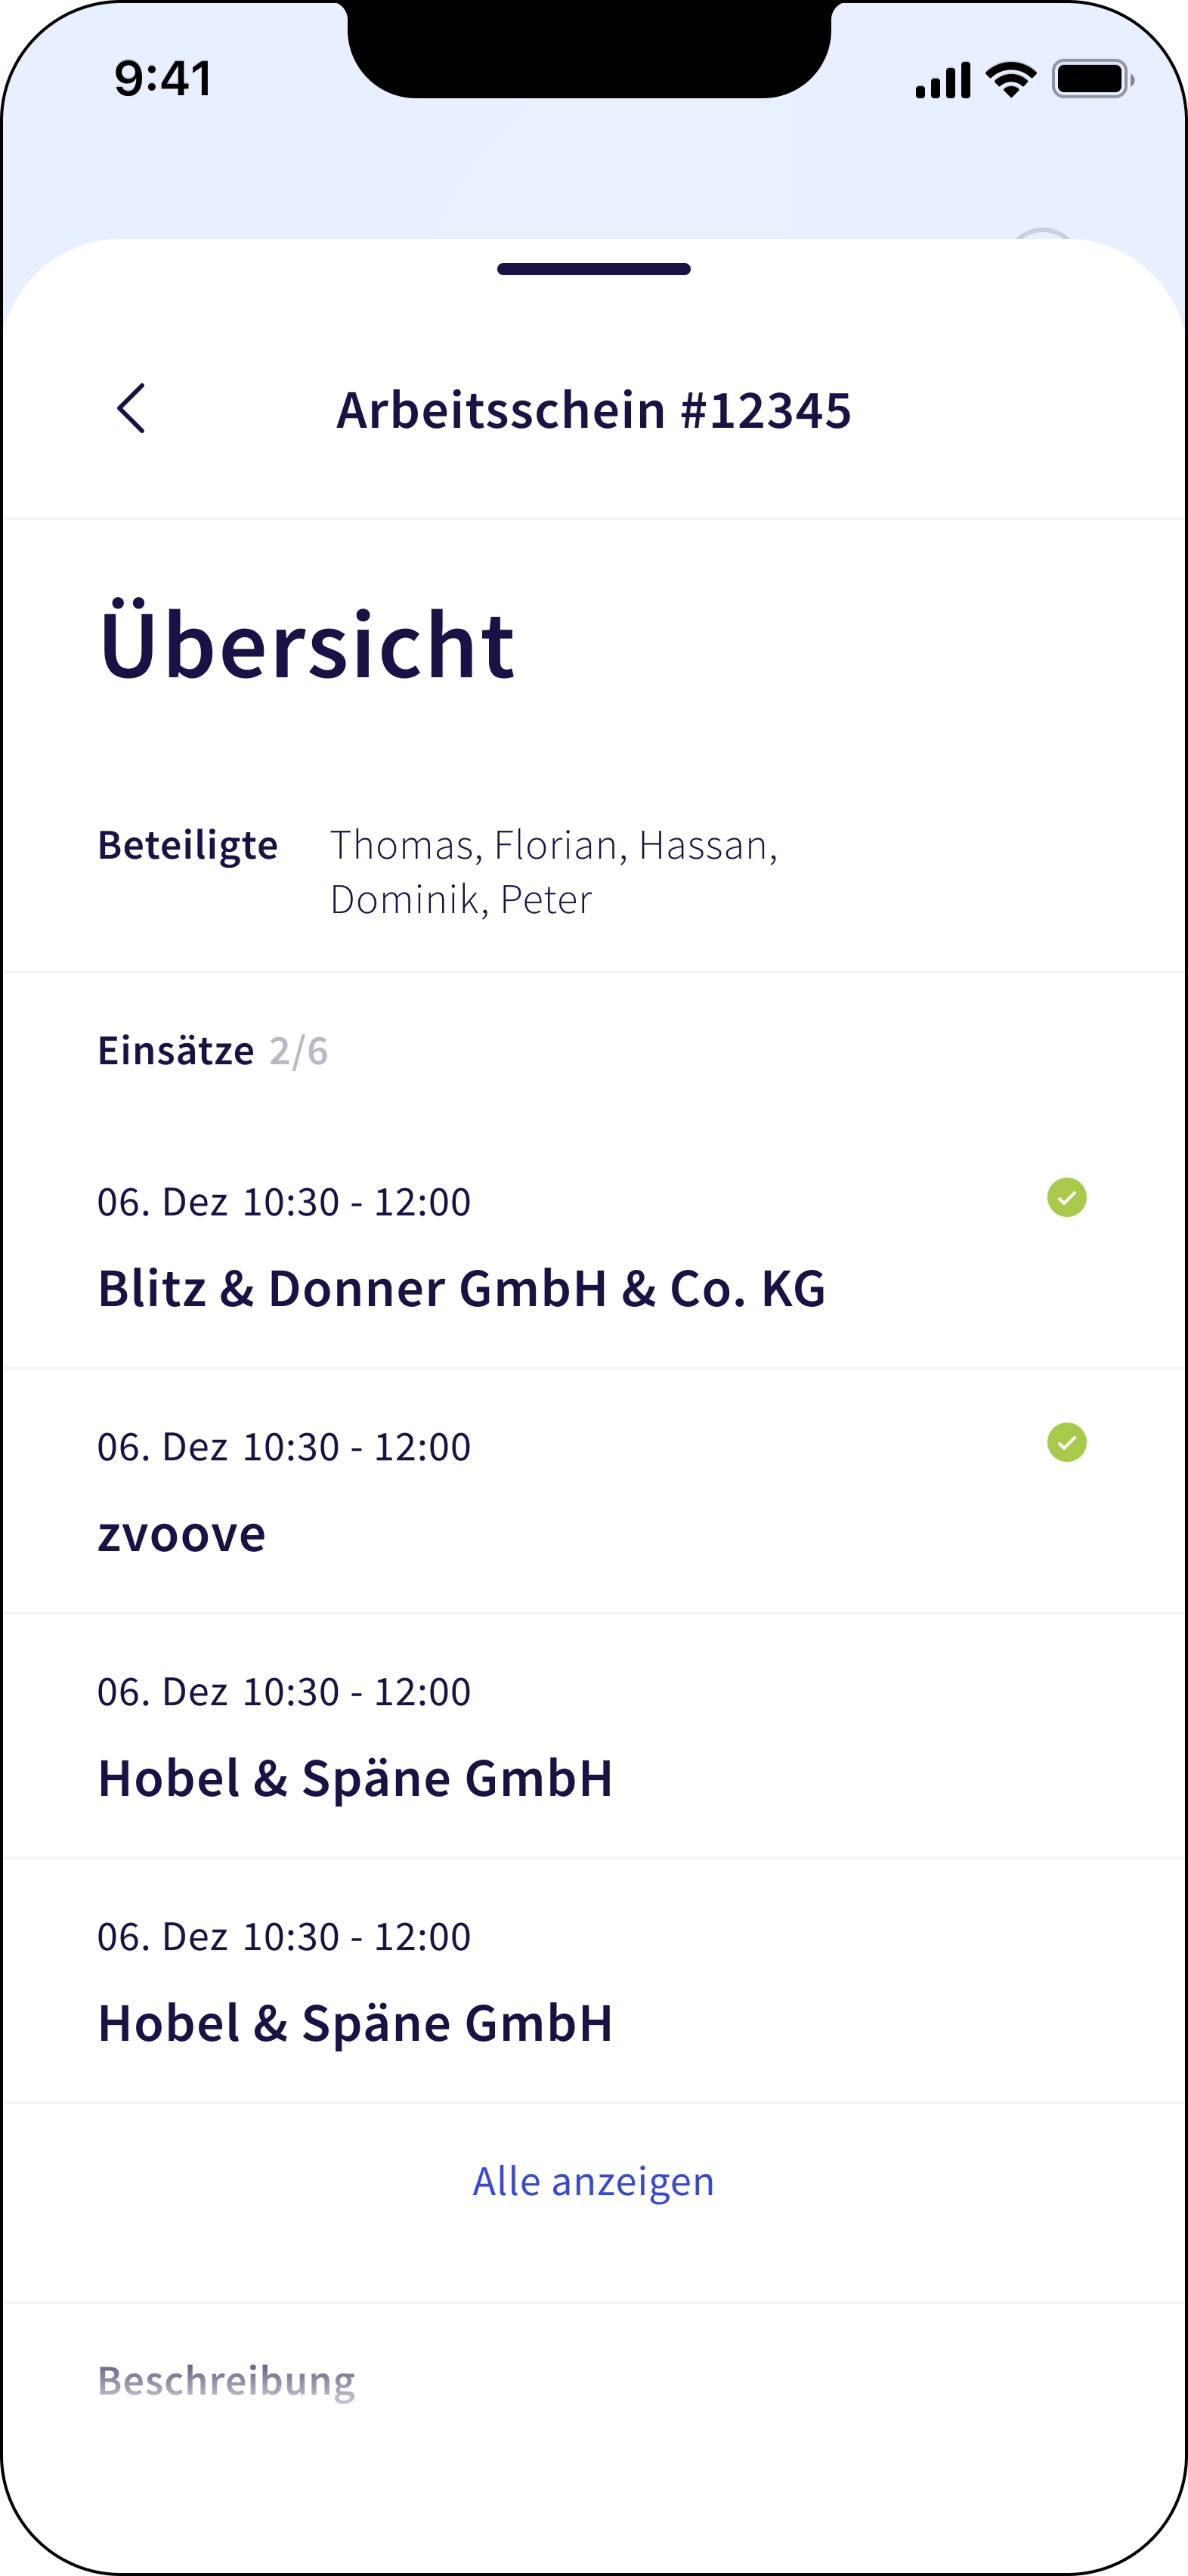The width and height of the screenshot is (1188, 2576).
Task: Open the "Alle anzeigen" link
Action: (x=594, y=2181)
